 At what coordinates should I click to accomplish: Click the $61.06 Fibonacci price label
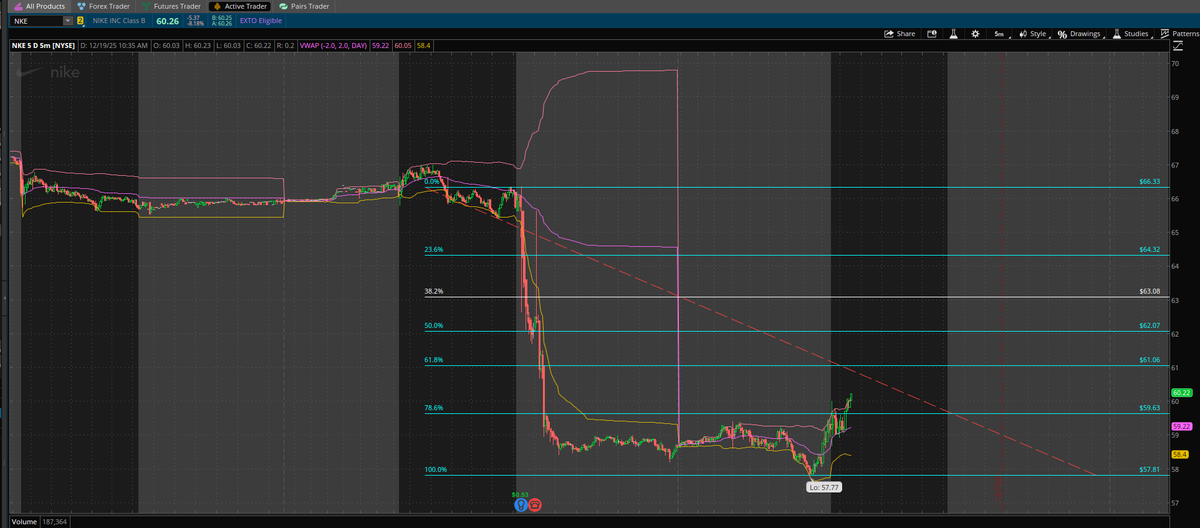tap(1149, 360)
